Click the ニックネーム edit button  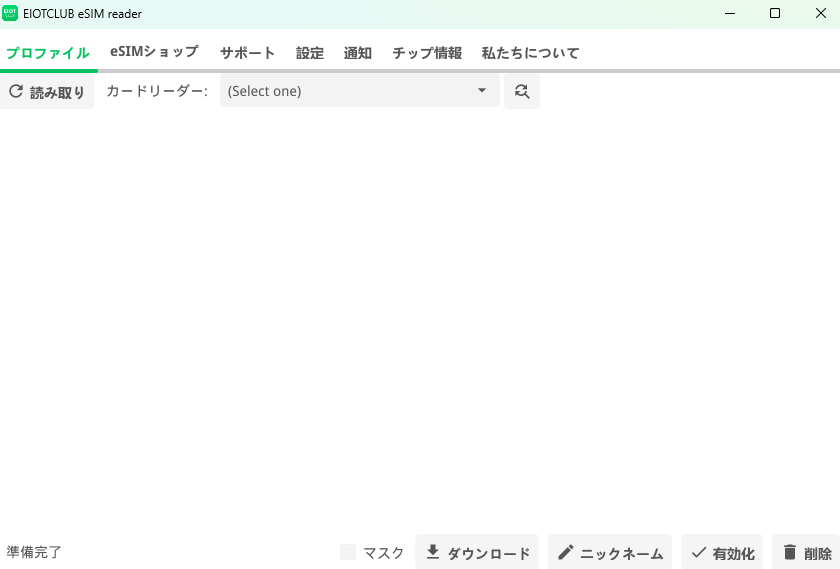pyautogui.click(x=610, y=552)
